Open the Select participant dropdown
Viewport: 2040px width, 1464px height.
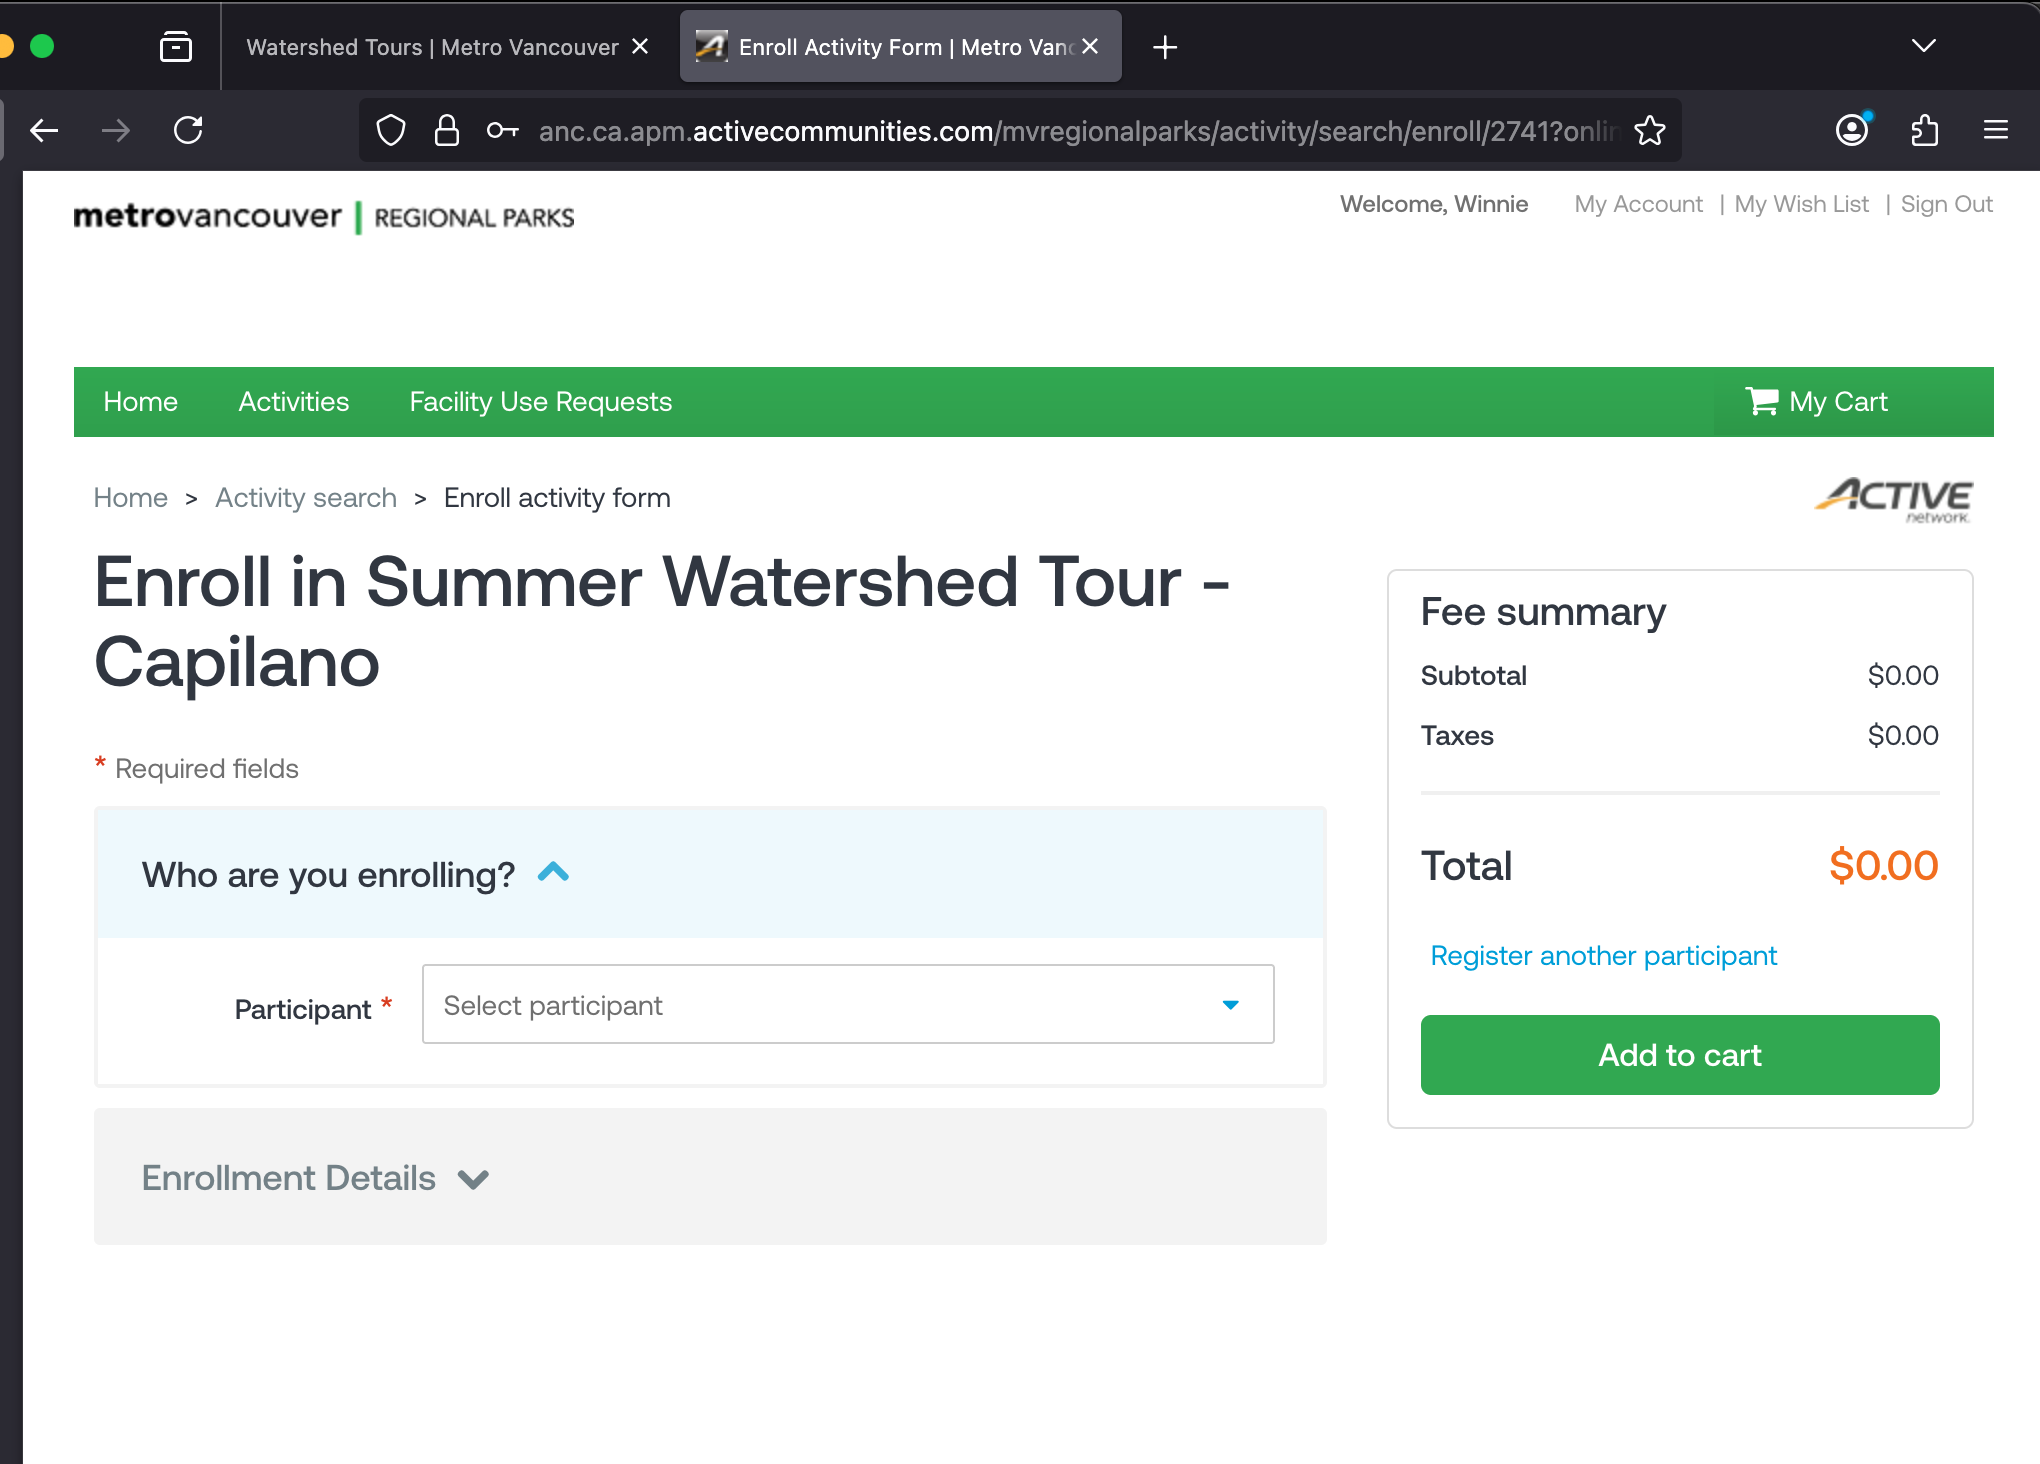coord(847,1004)
